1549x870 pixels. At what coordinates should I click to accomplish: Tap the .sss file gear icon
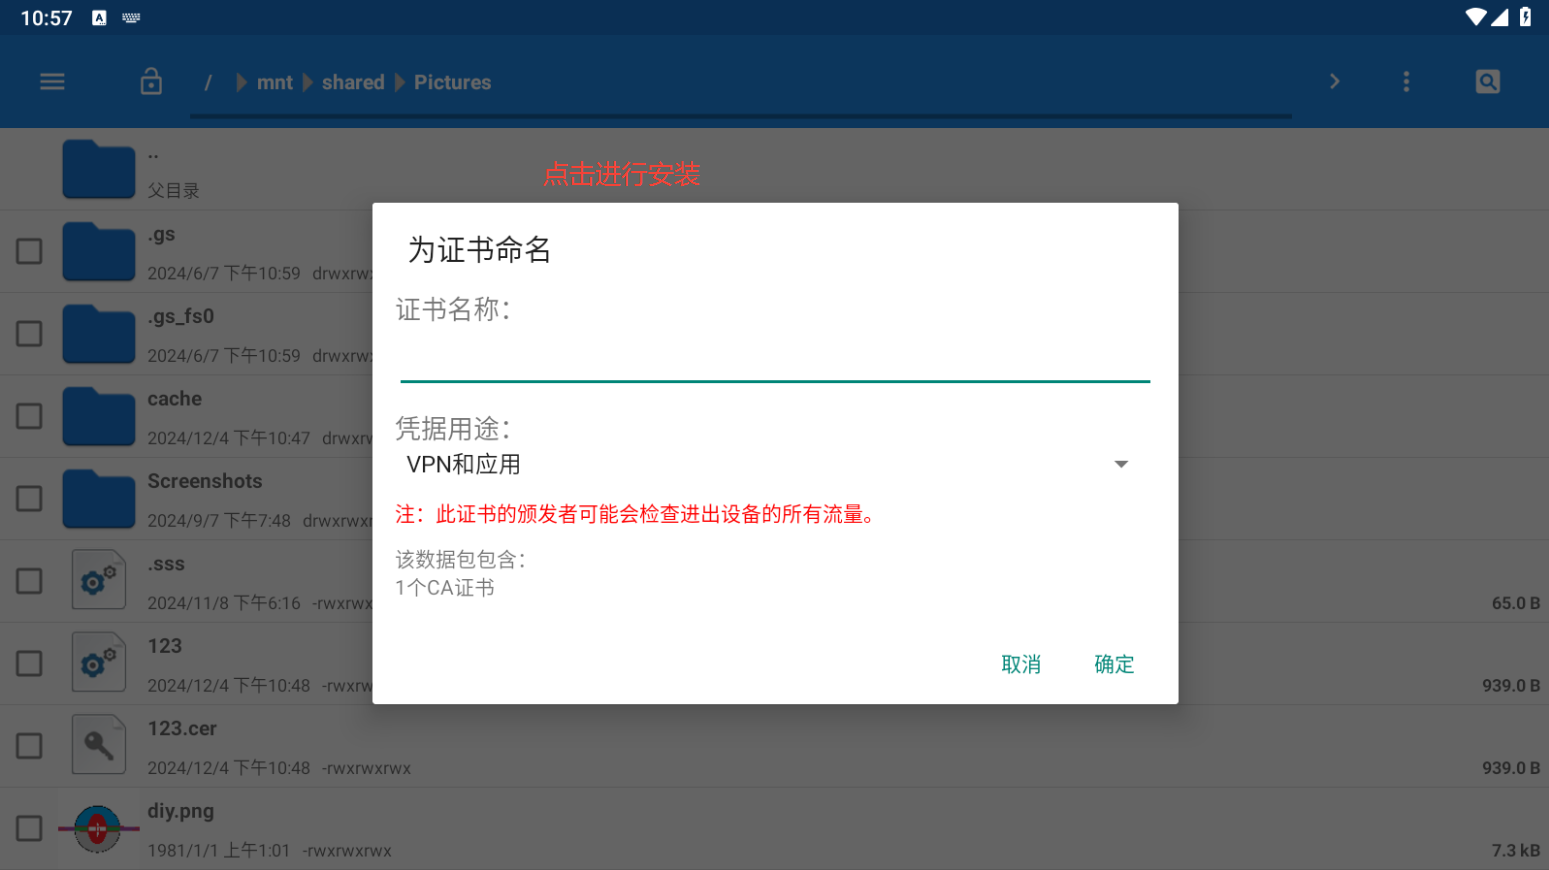pyautogui.click(x=98, y=580)
